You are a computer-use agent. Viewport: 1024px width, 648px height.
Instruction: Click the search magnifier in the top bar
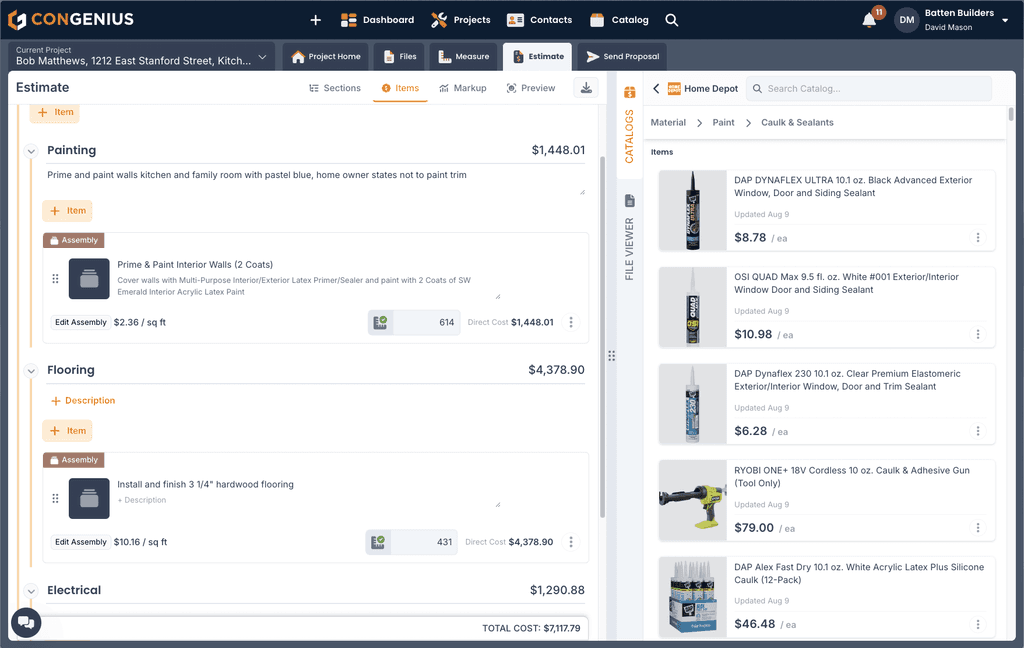[x=671, y=19]
